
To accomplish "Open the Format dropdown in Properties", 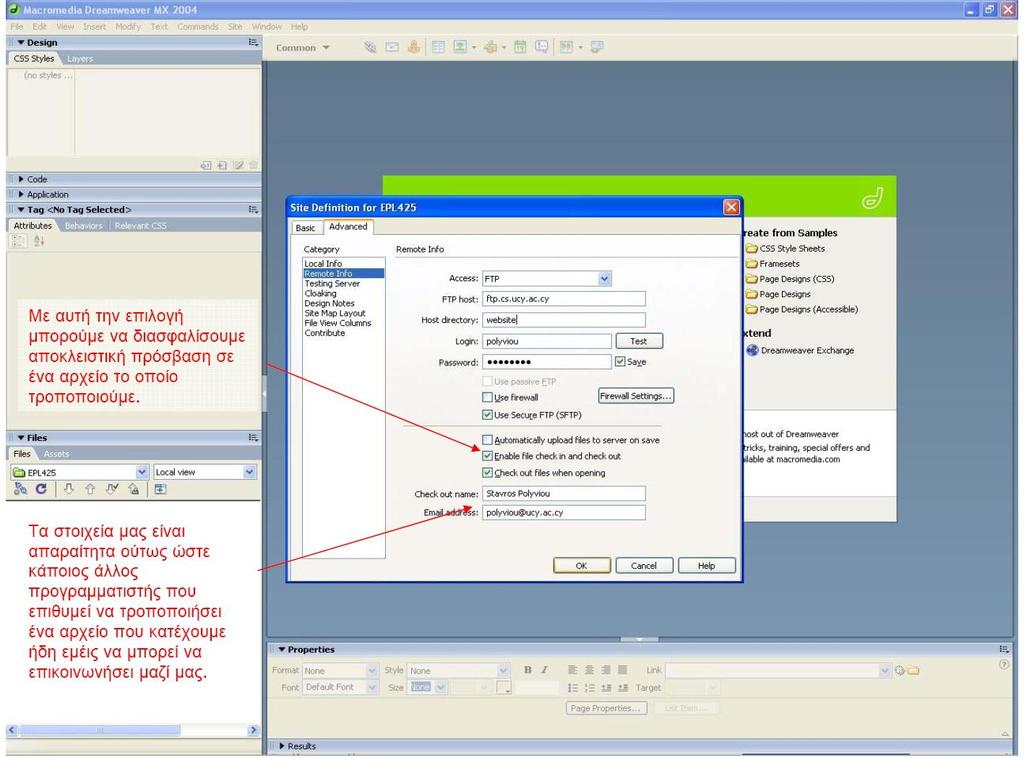I will coord(372,671).
